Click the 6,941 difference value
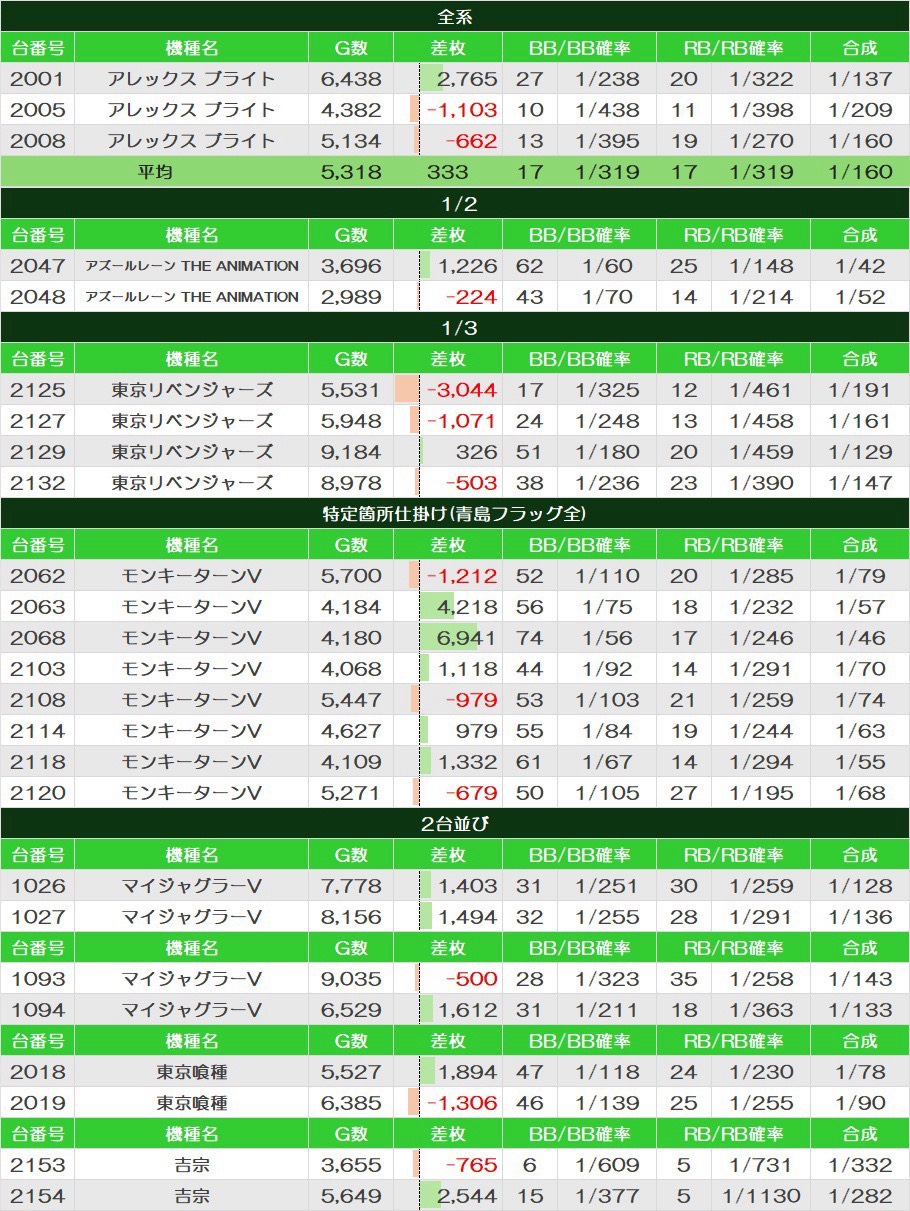This screenshot has width=910, height=1211. (467, 637)
